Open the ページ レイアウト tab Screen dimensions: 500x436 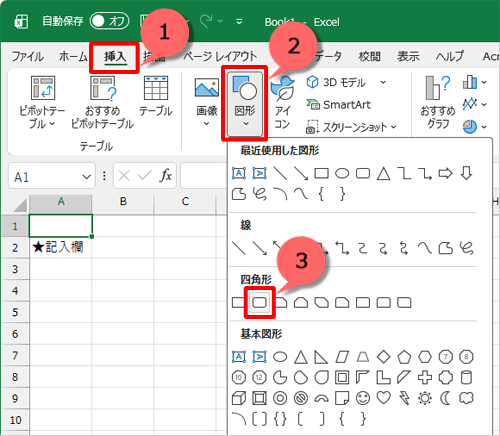220,56
